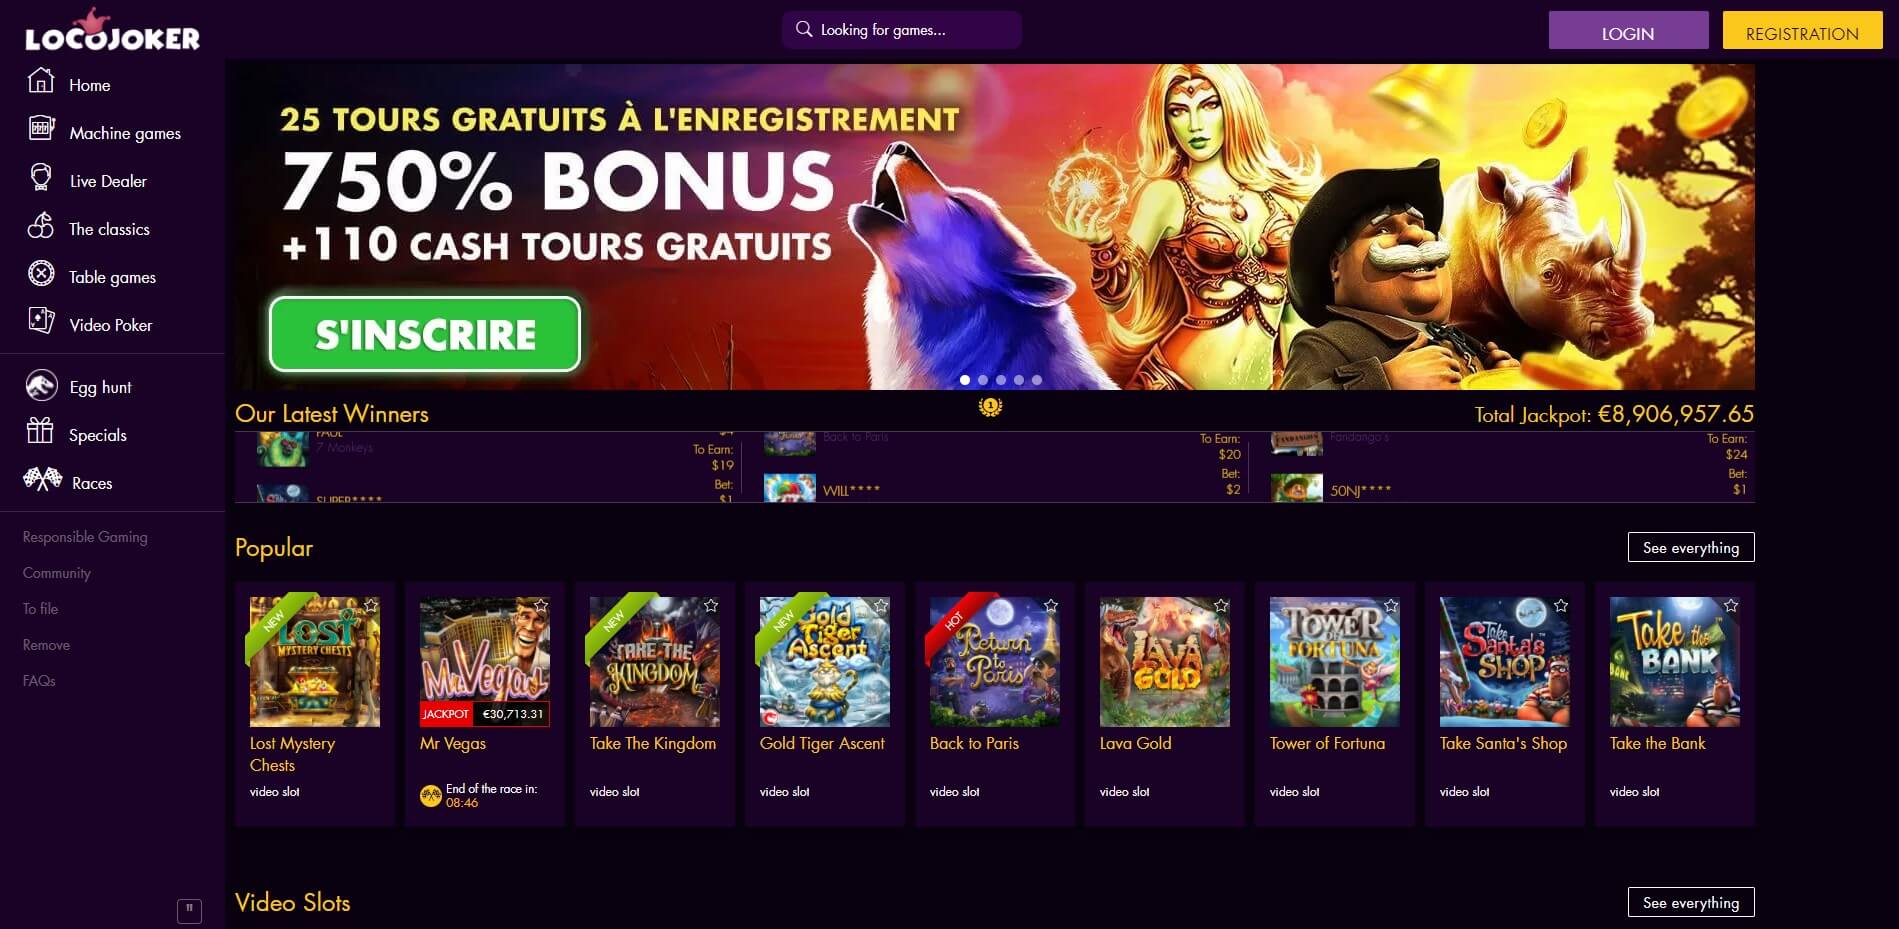Screen dimensions: 1899x929
Task: Open The classics cherry icon
Action: click(41, 226)
